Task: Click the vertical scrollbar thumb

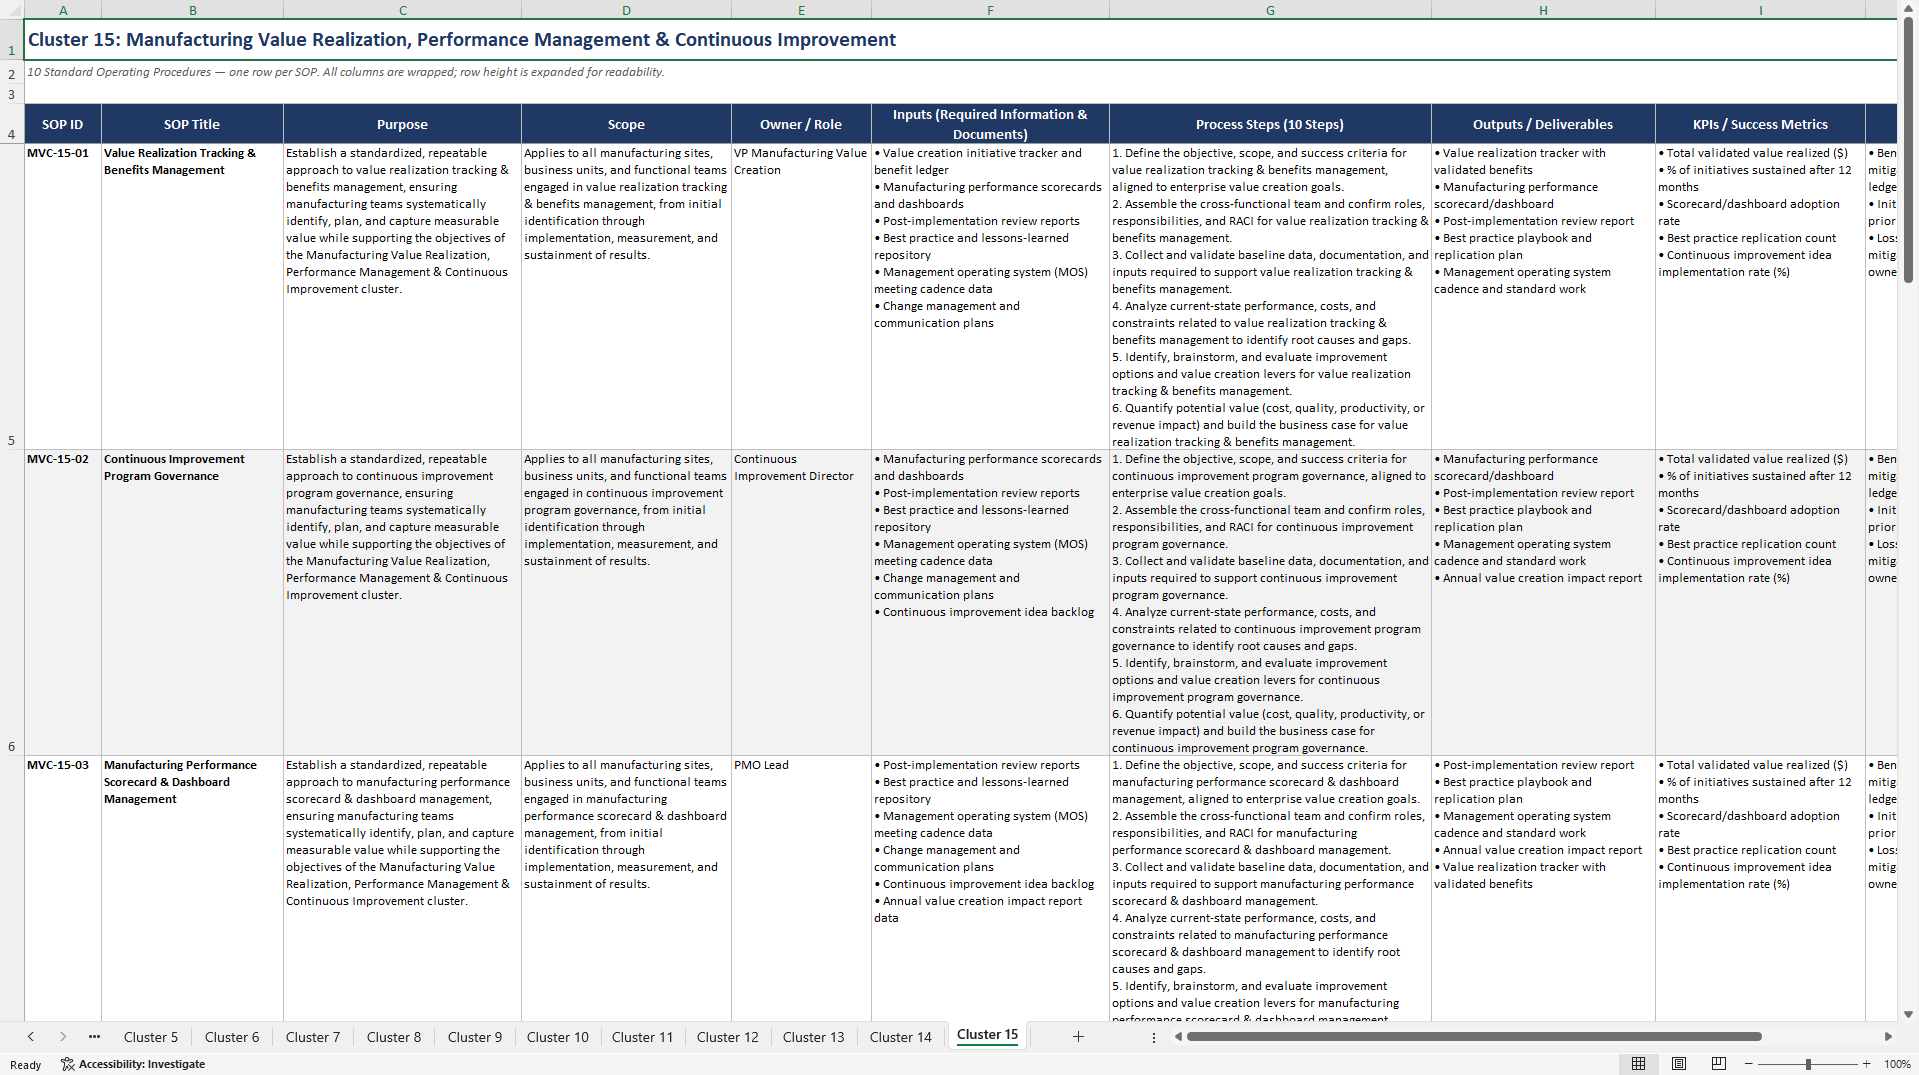Action: click(x=1908, y=149)
